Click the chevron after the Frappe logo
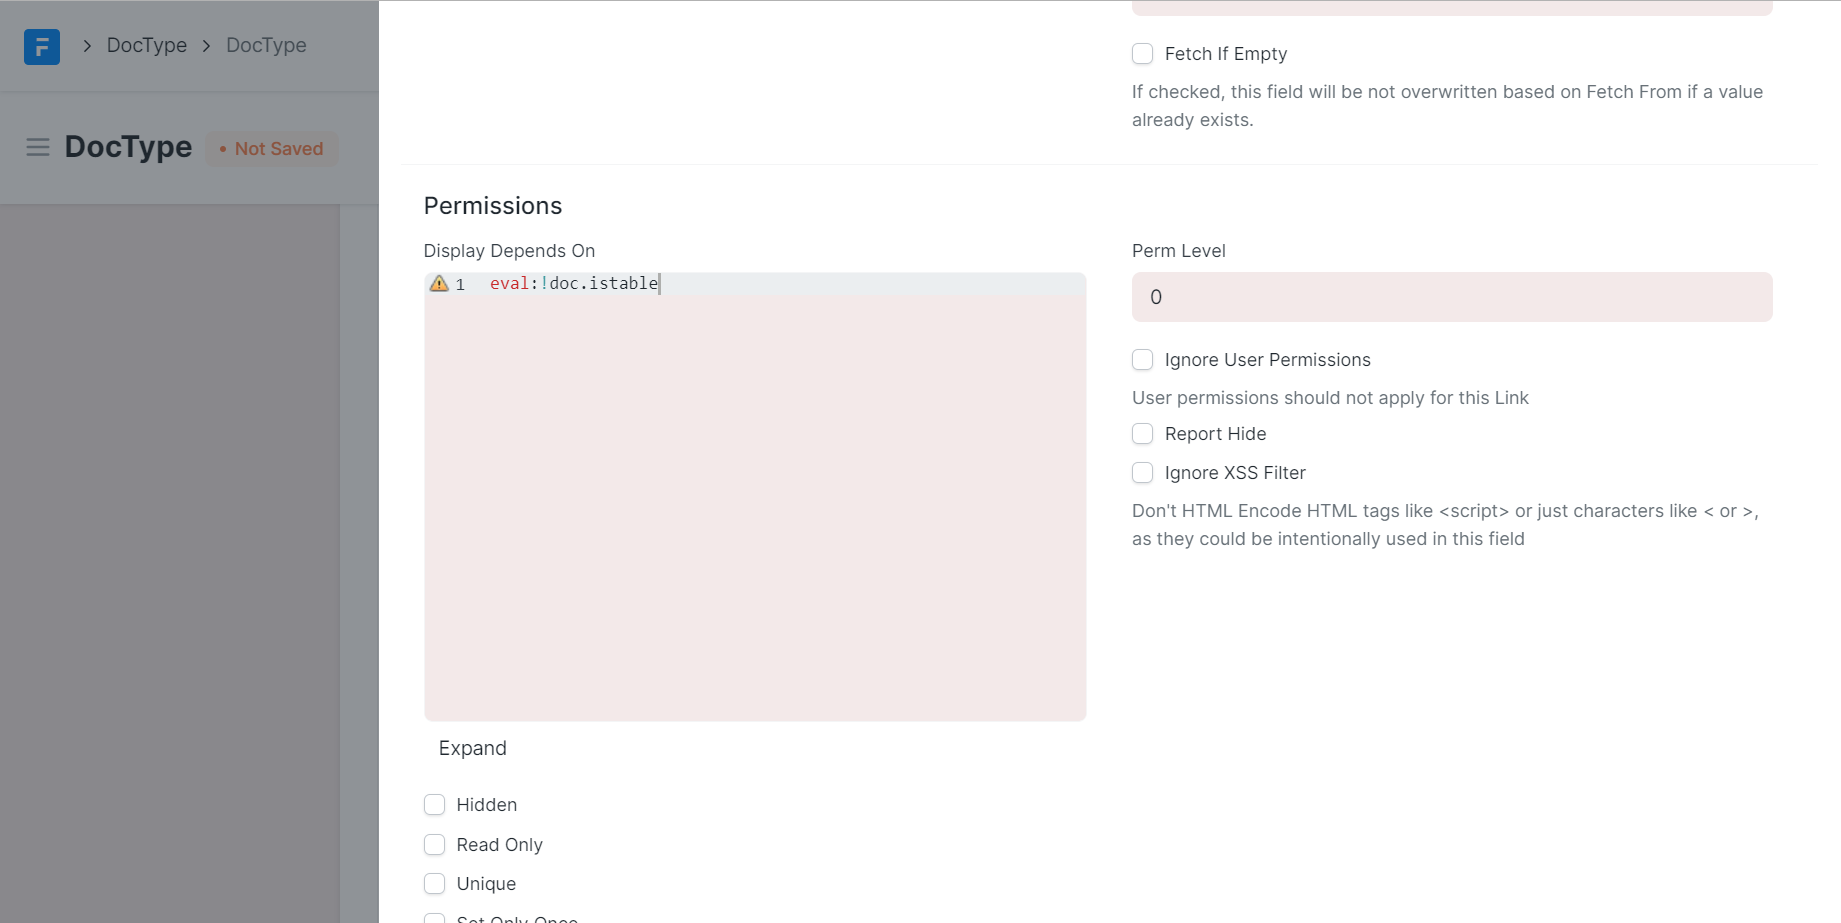Image resolution: width=1841 pixels, height=923 pixels. 87,45
